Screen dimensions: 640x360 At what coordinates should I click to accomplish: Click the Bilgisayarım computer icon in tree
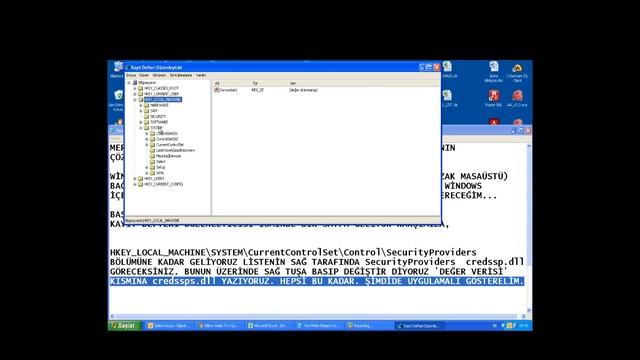[135, 83]
